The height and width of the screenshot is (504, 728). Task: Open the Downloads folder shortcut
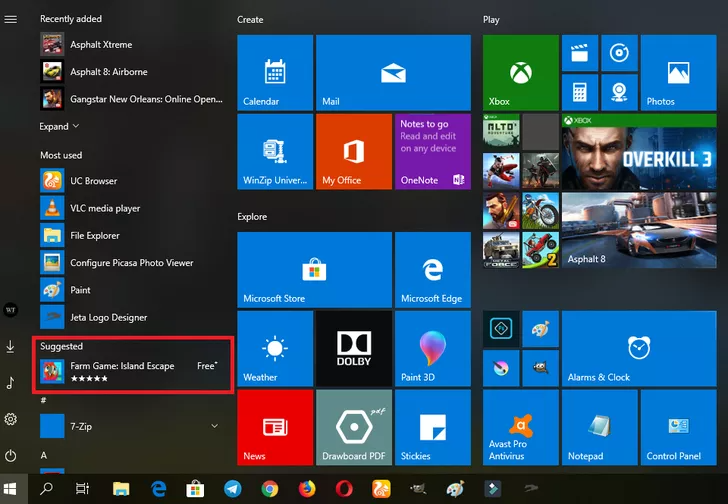10,347
